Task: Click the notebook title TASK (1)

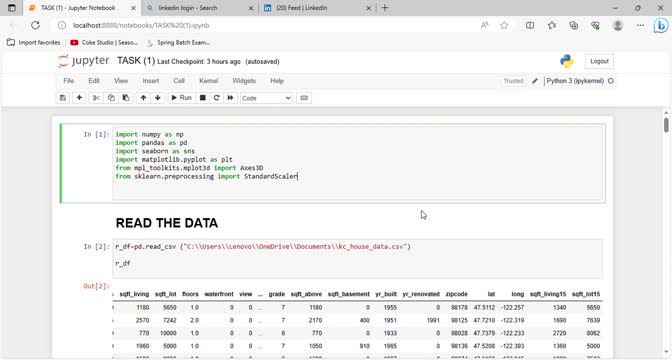Action: pyautogui.click(x=136, y=61)
